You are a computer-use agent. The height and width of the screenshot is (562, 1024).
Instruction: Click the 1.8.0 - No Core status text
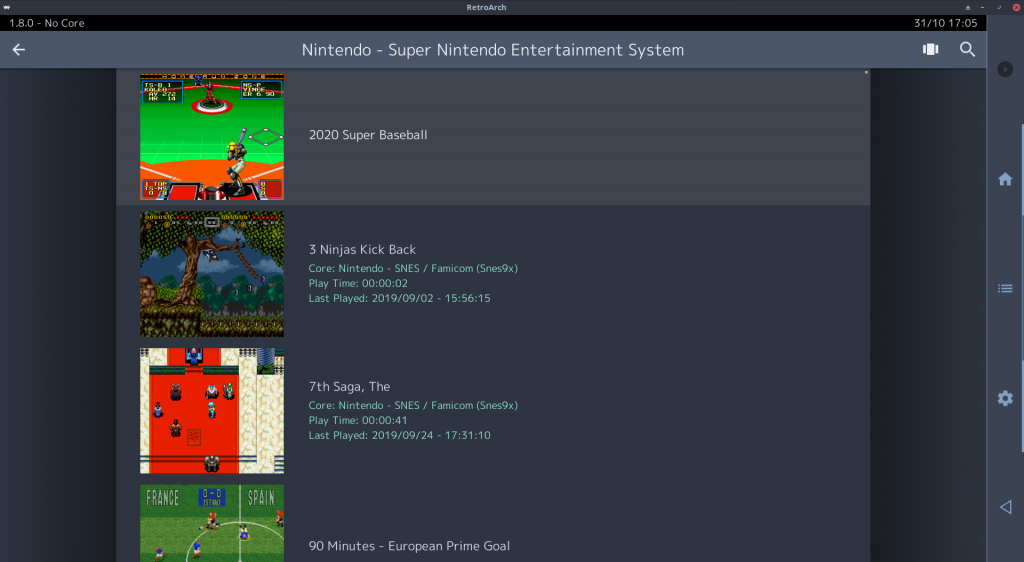pyautogui.click(x=46, y=23)
